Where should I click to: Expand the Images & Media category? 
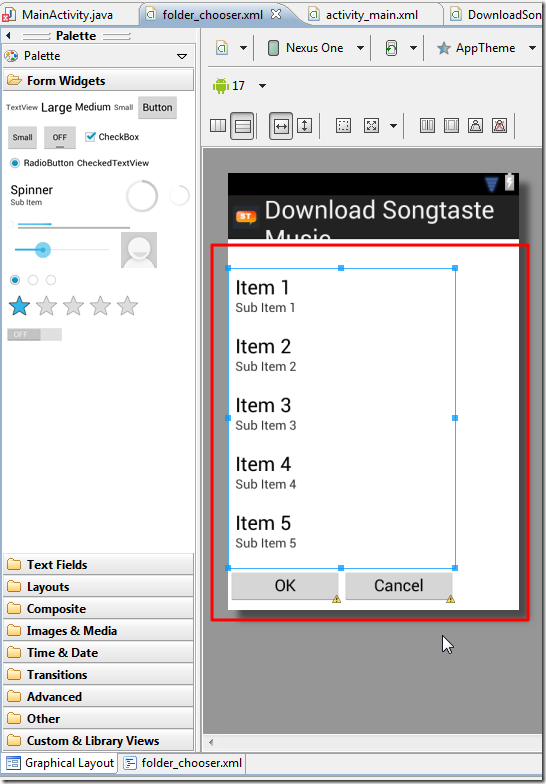click(x=98, y=630)
